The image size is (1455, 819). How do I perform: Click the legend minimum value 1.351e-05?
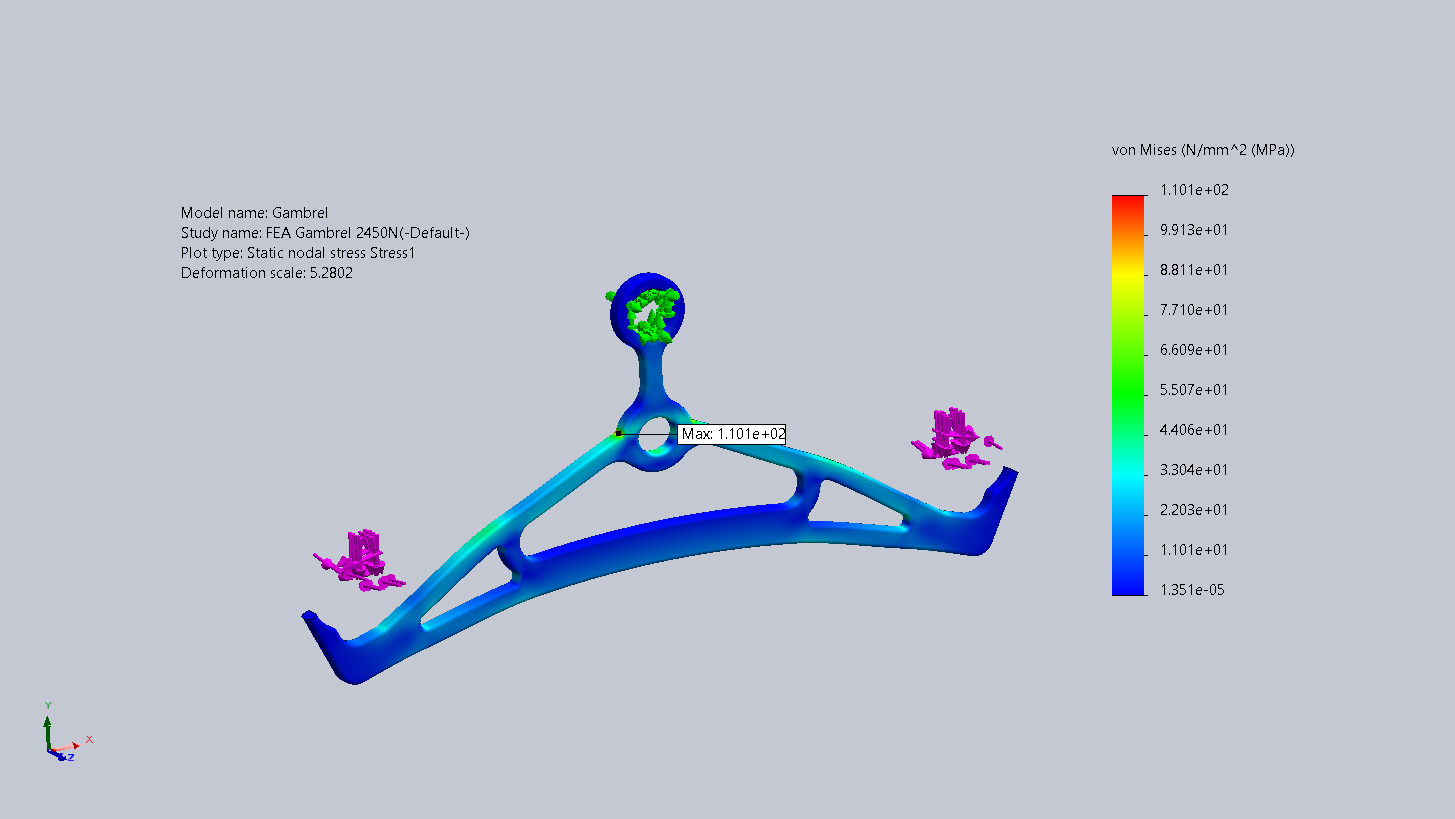(x=1192, y=590)
